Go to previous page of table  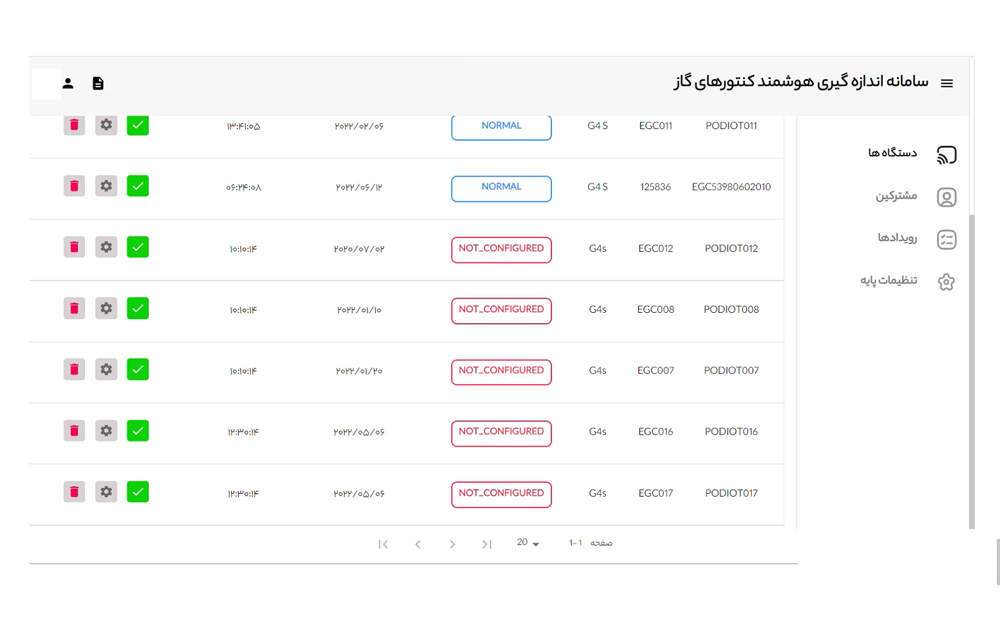418,544
